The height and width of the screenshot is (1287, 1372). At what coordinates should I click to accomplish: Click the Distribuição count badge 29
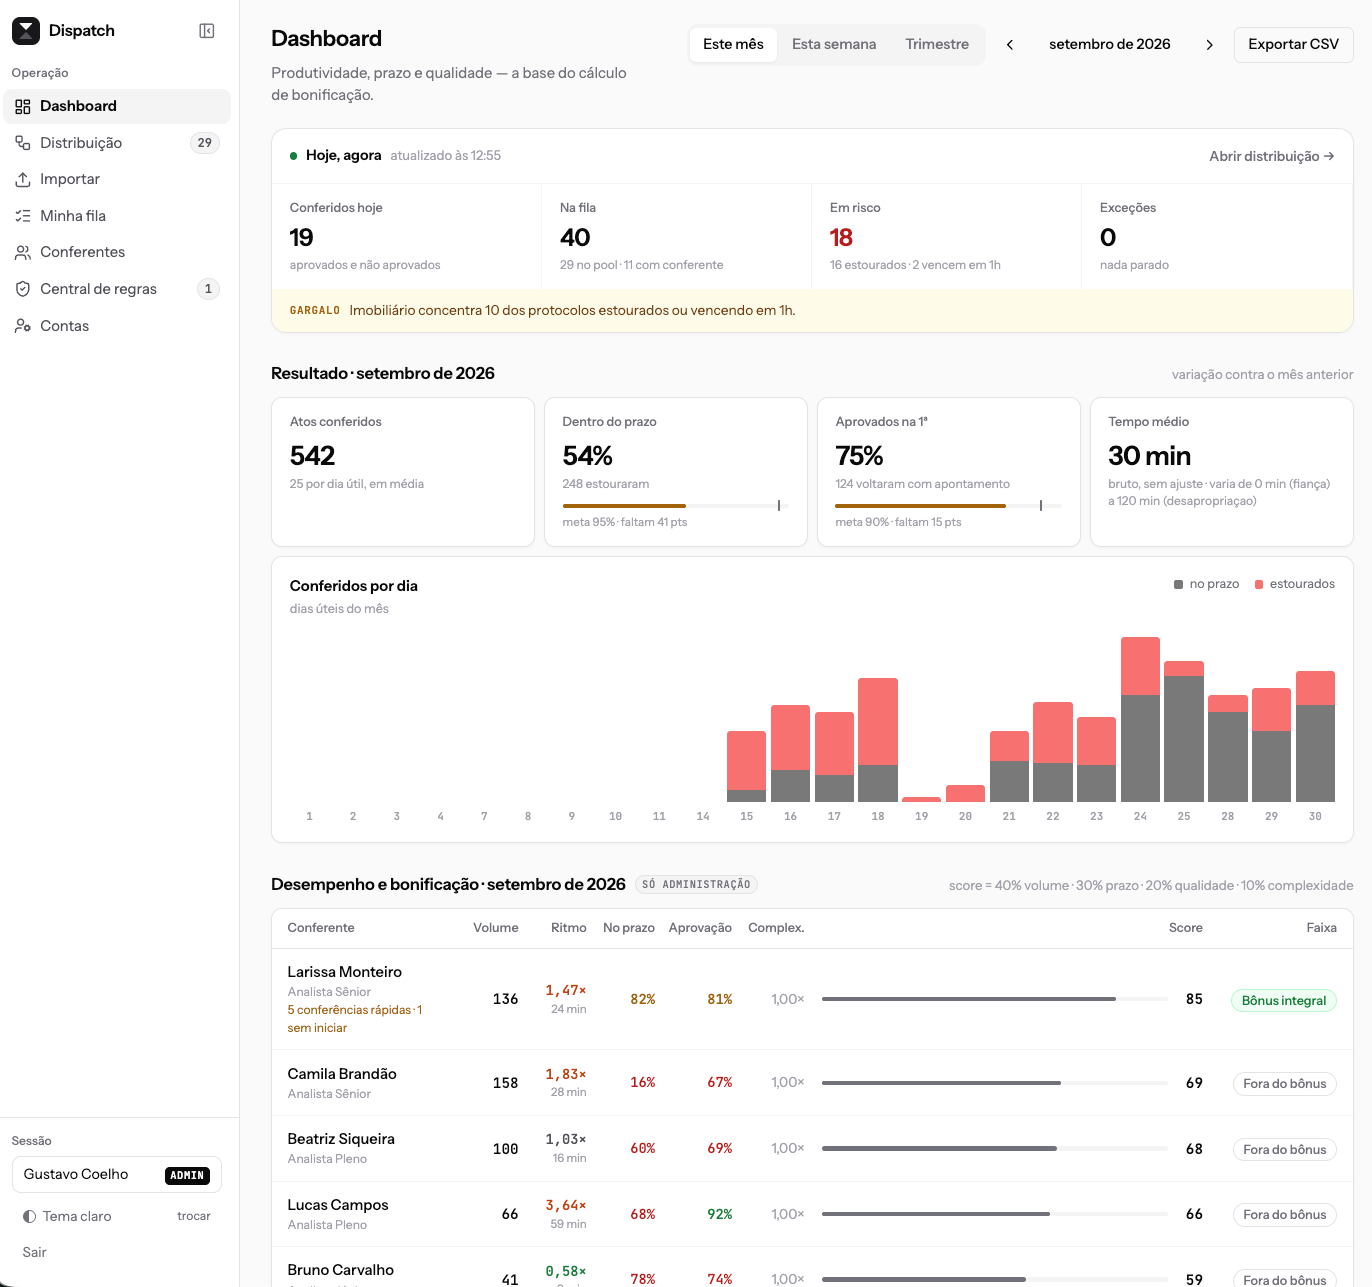pyautogui.click(x=205, y=143)
